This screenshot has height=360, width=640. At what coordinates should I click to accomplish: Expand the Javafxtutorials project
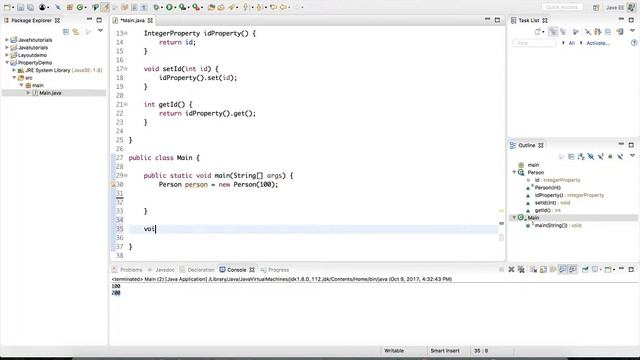coord(7,40)
